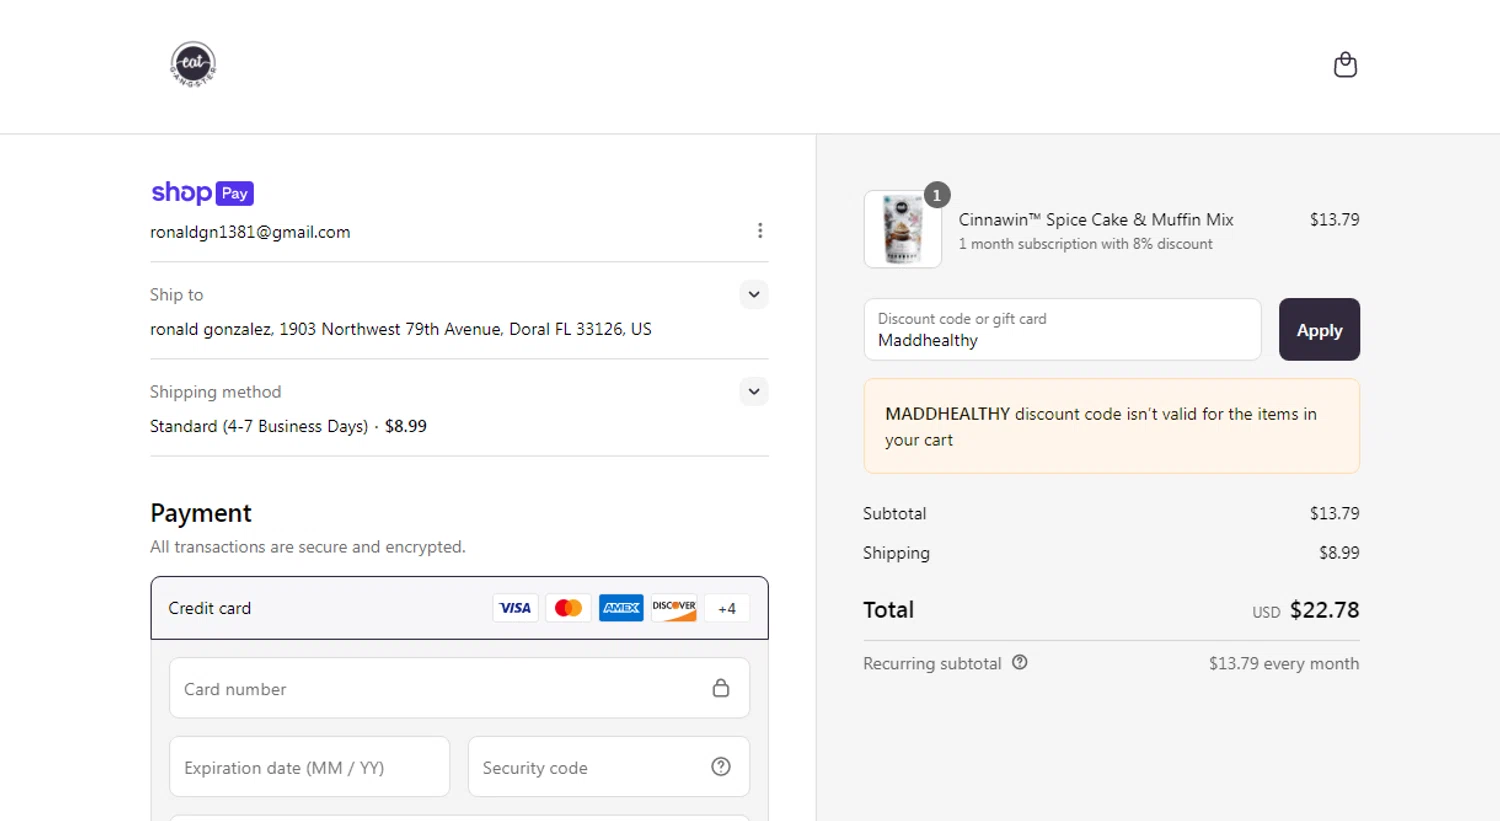Click the Shop Pay logo

[202, 193]
